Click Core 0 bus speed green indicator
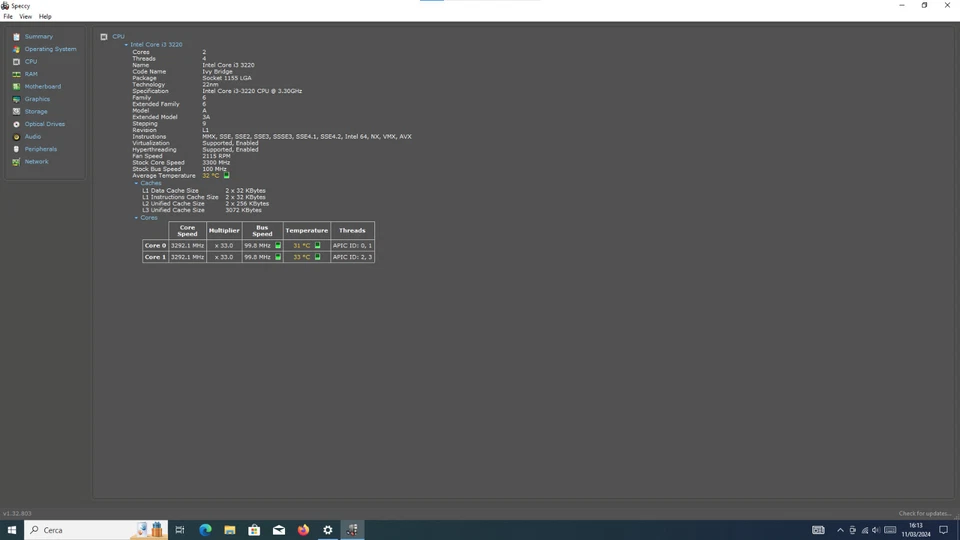Screen dimensions: 960x540 point(278,246)
